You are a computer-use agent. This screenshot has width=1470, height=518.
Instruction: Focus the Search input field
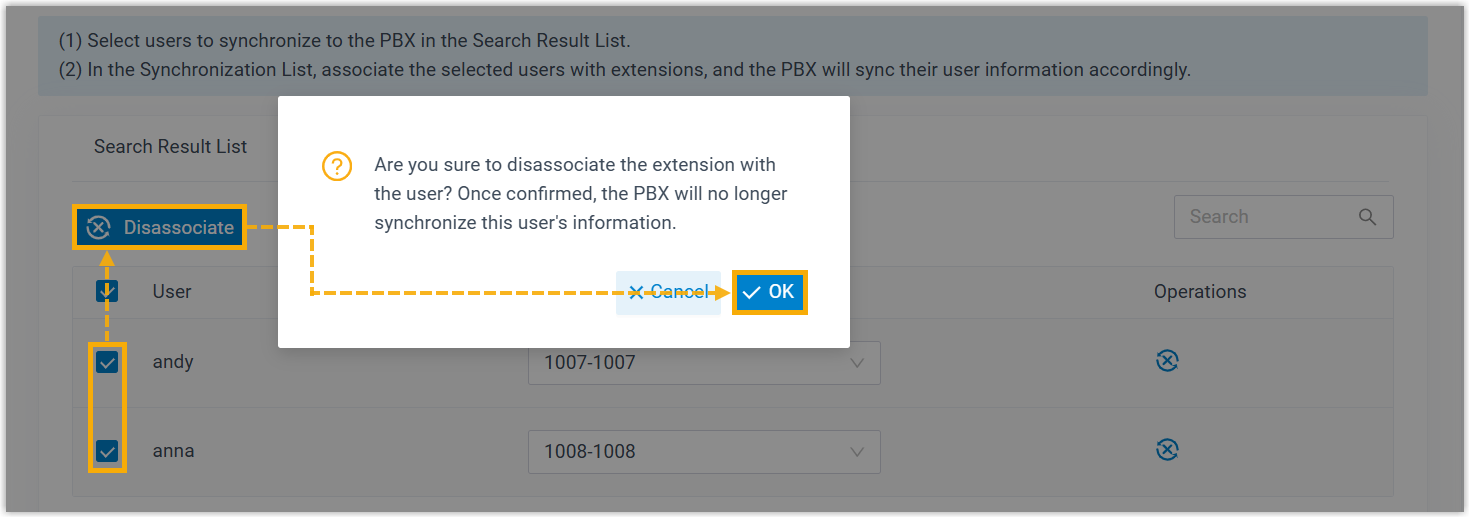(x=1265, y=217)
